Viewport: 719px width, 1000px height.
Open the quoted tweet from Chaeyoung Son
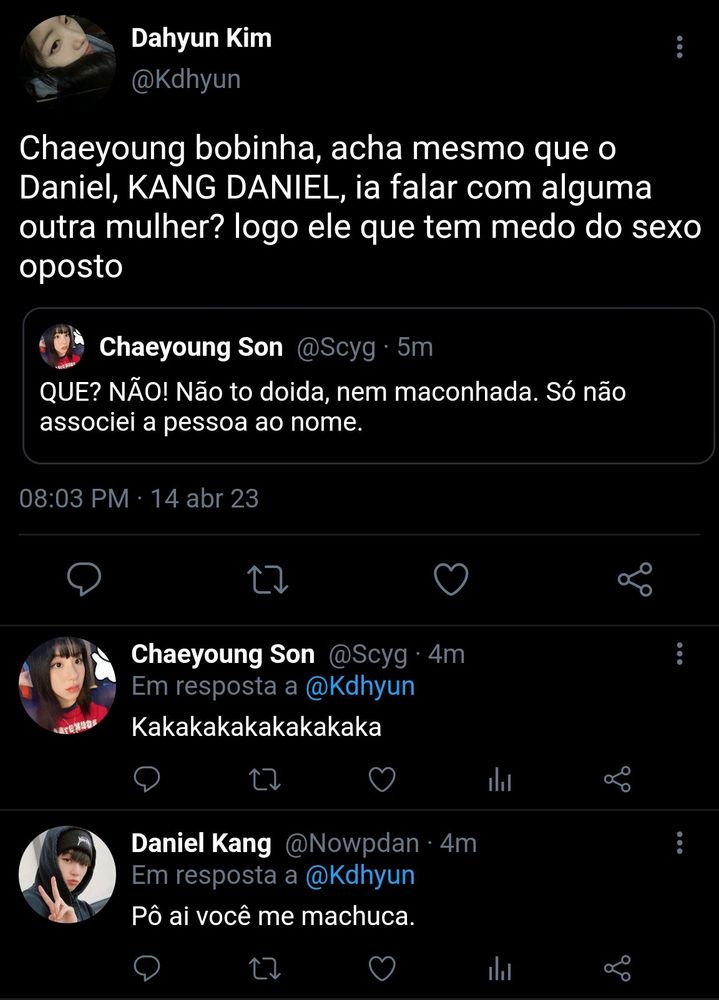(367, 399)
